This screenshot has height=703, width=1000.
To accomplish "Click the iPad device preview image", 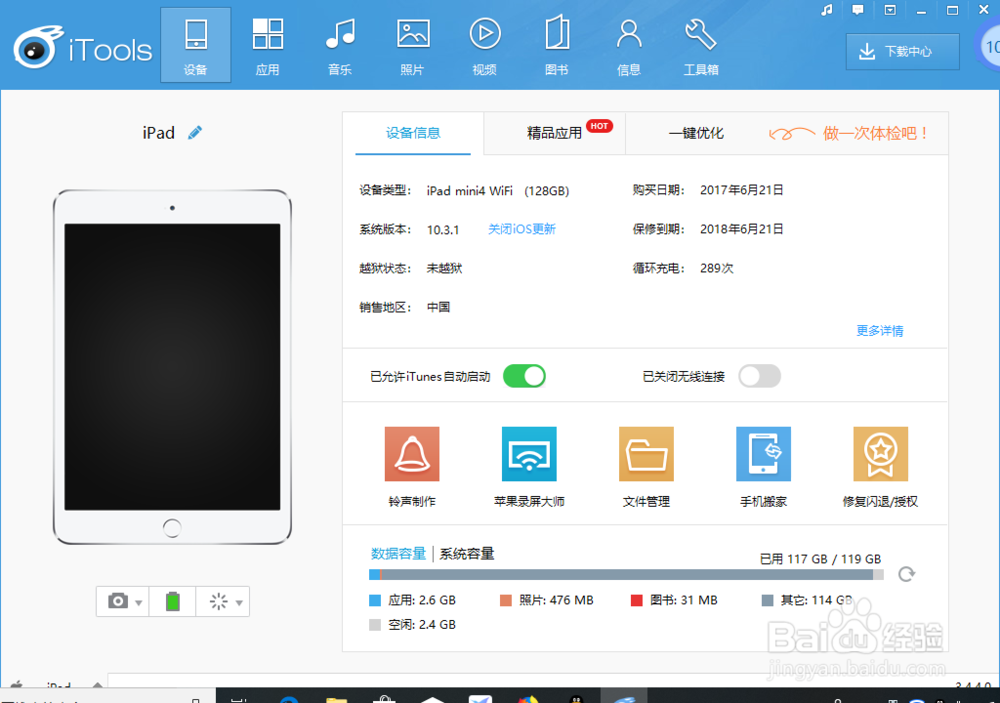I will (x=172, y=367).
